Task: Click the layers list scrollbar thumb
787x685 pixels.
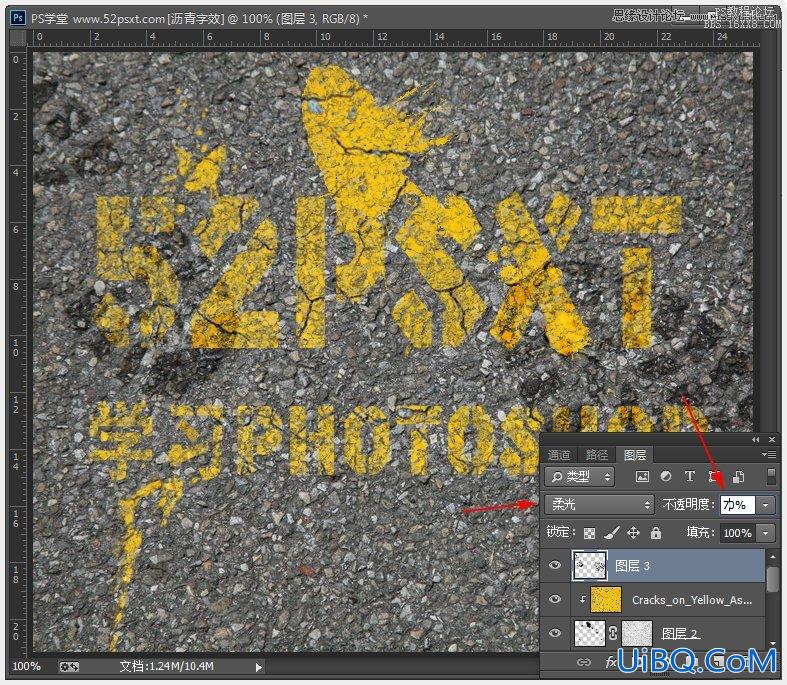Action: [x=773, y=580]
